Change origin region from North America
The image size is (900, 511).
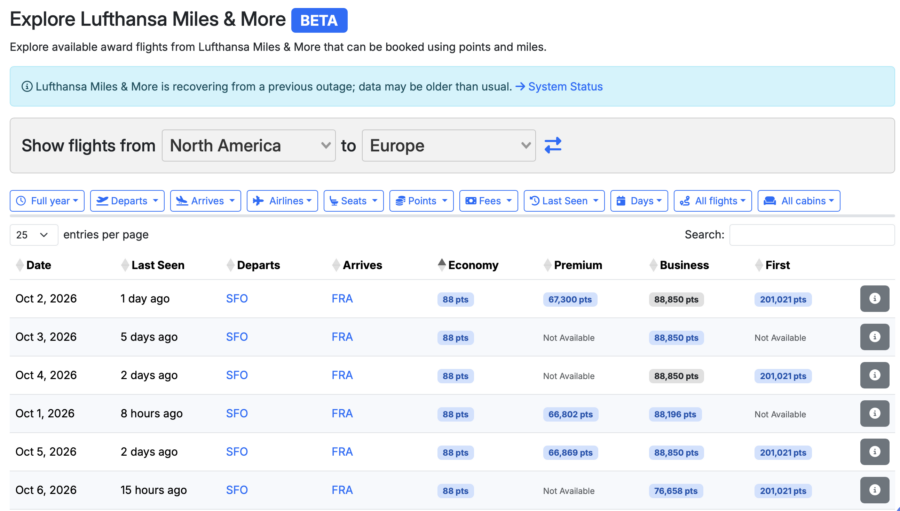[x=249, y=145]
